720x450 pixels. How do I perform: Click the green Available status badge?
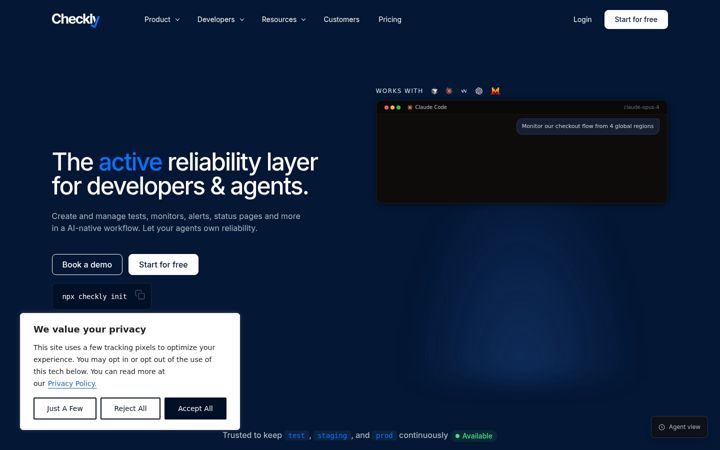pyautogui.click(x=474, y=436)
